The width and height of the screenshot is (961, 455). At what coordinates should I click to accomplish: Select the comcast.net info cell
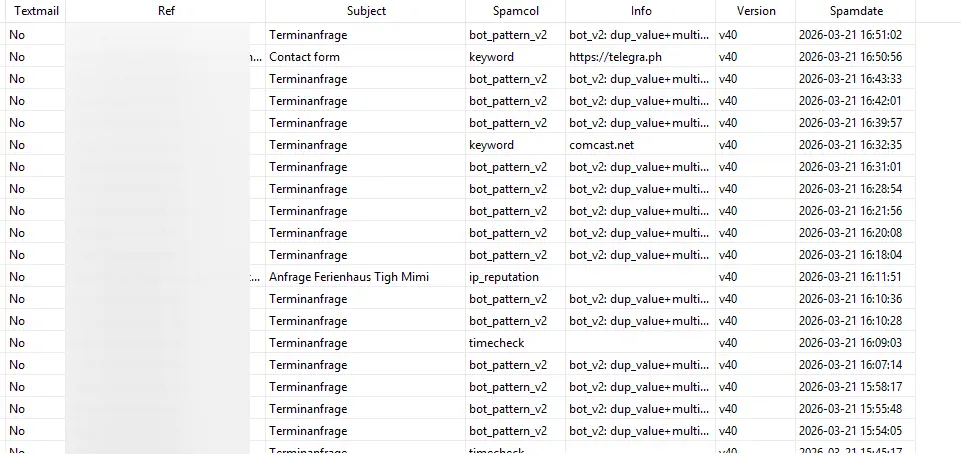[x=601, y=145]
